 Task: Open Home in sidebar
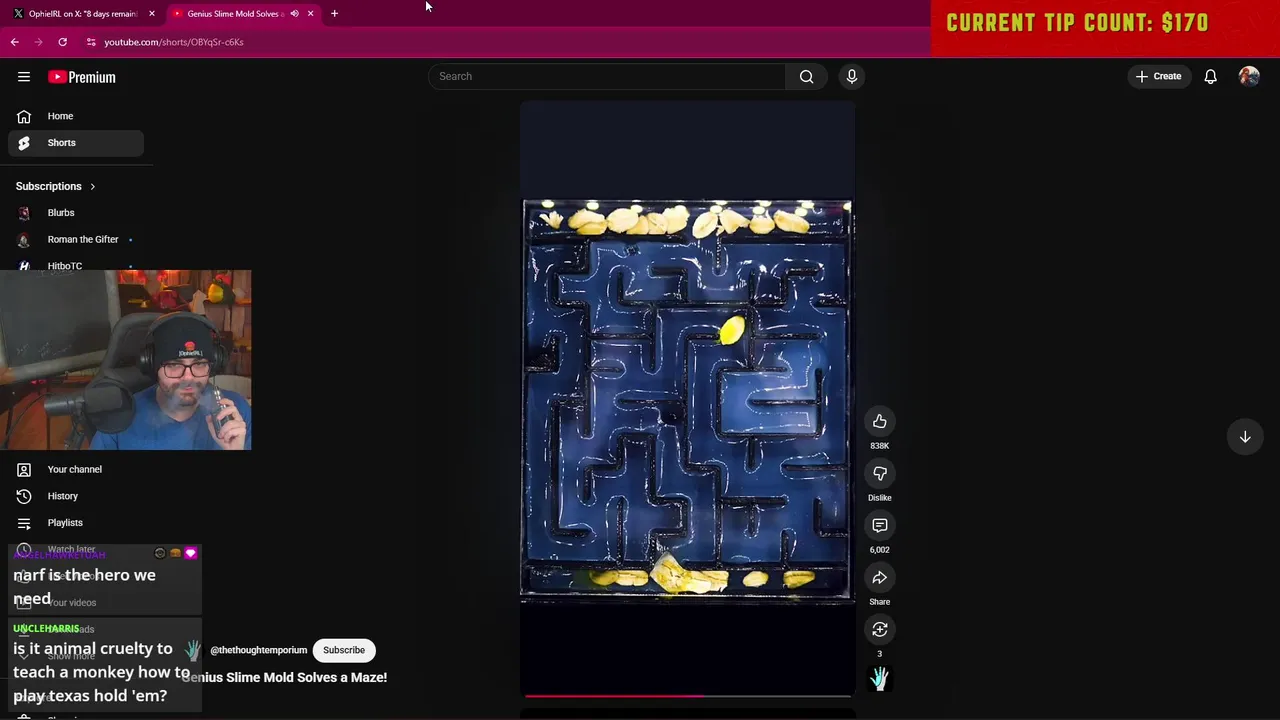(x=76, y=116)
